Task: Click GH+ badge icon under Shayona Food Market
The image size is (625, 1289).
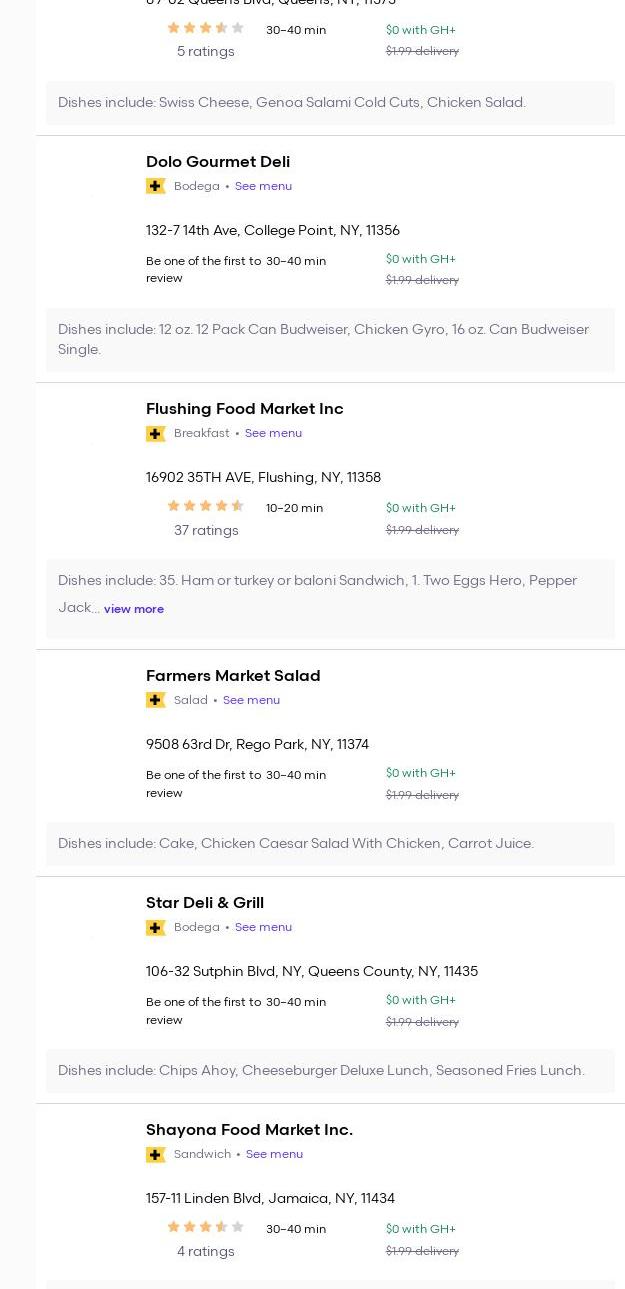Action: 155,1154
